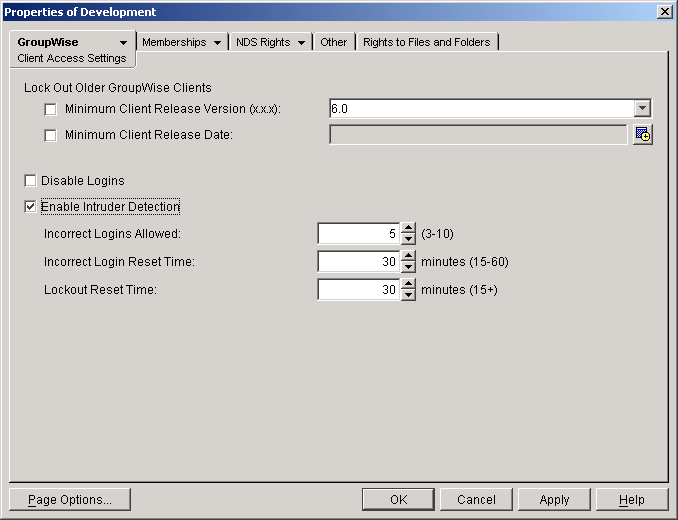Click the 'Client Access Settings' subtitle

click(72, 58)
